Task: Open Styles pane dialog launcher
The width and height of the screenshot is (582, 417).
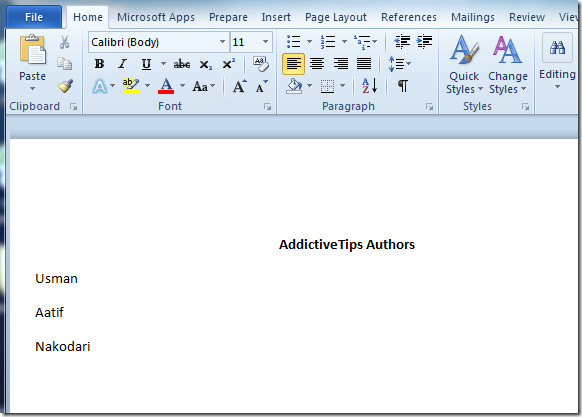Action: 525,107
